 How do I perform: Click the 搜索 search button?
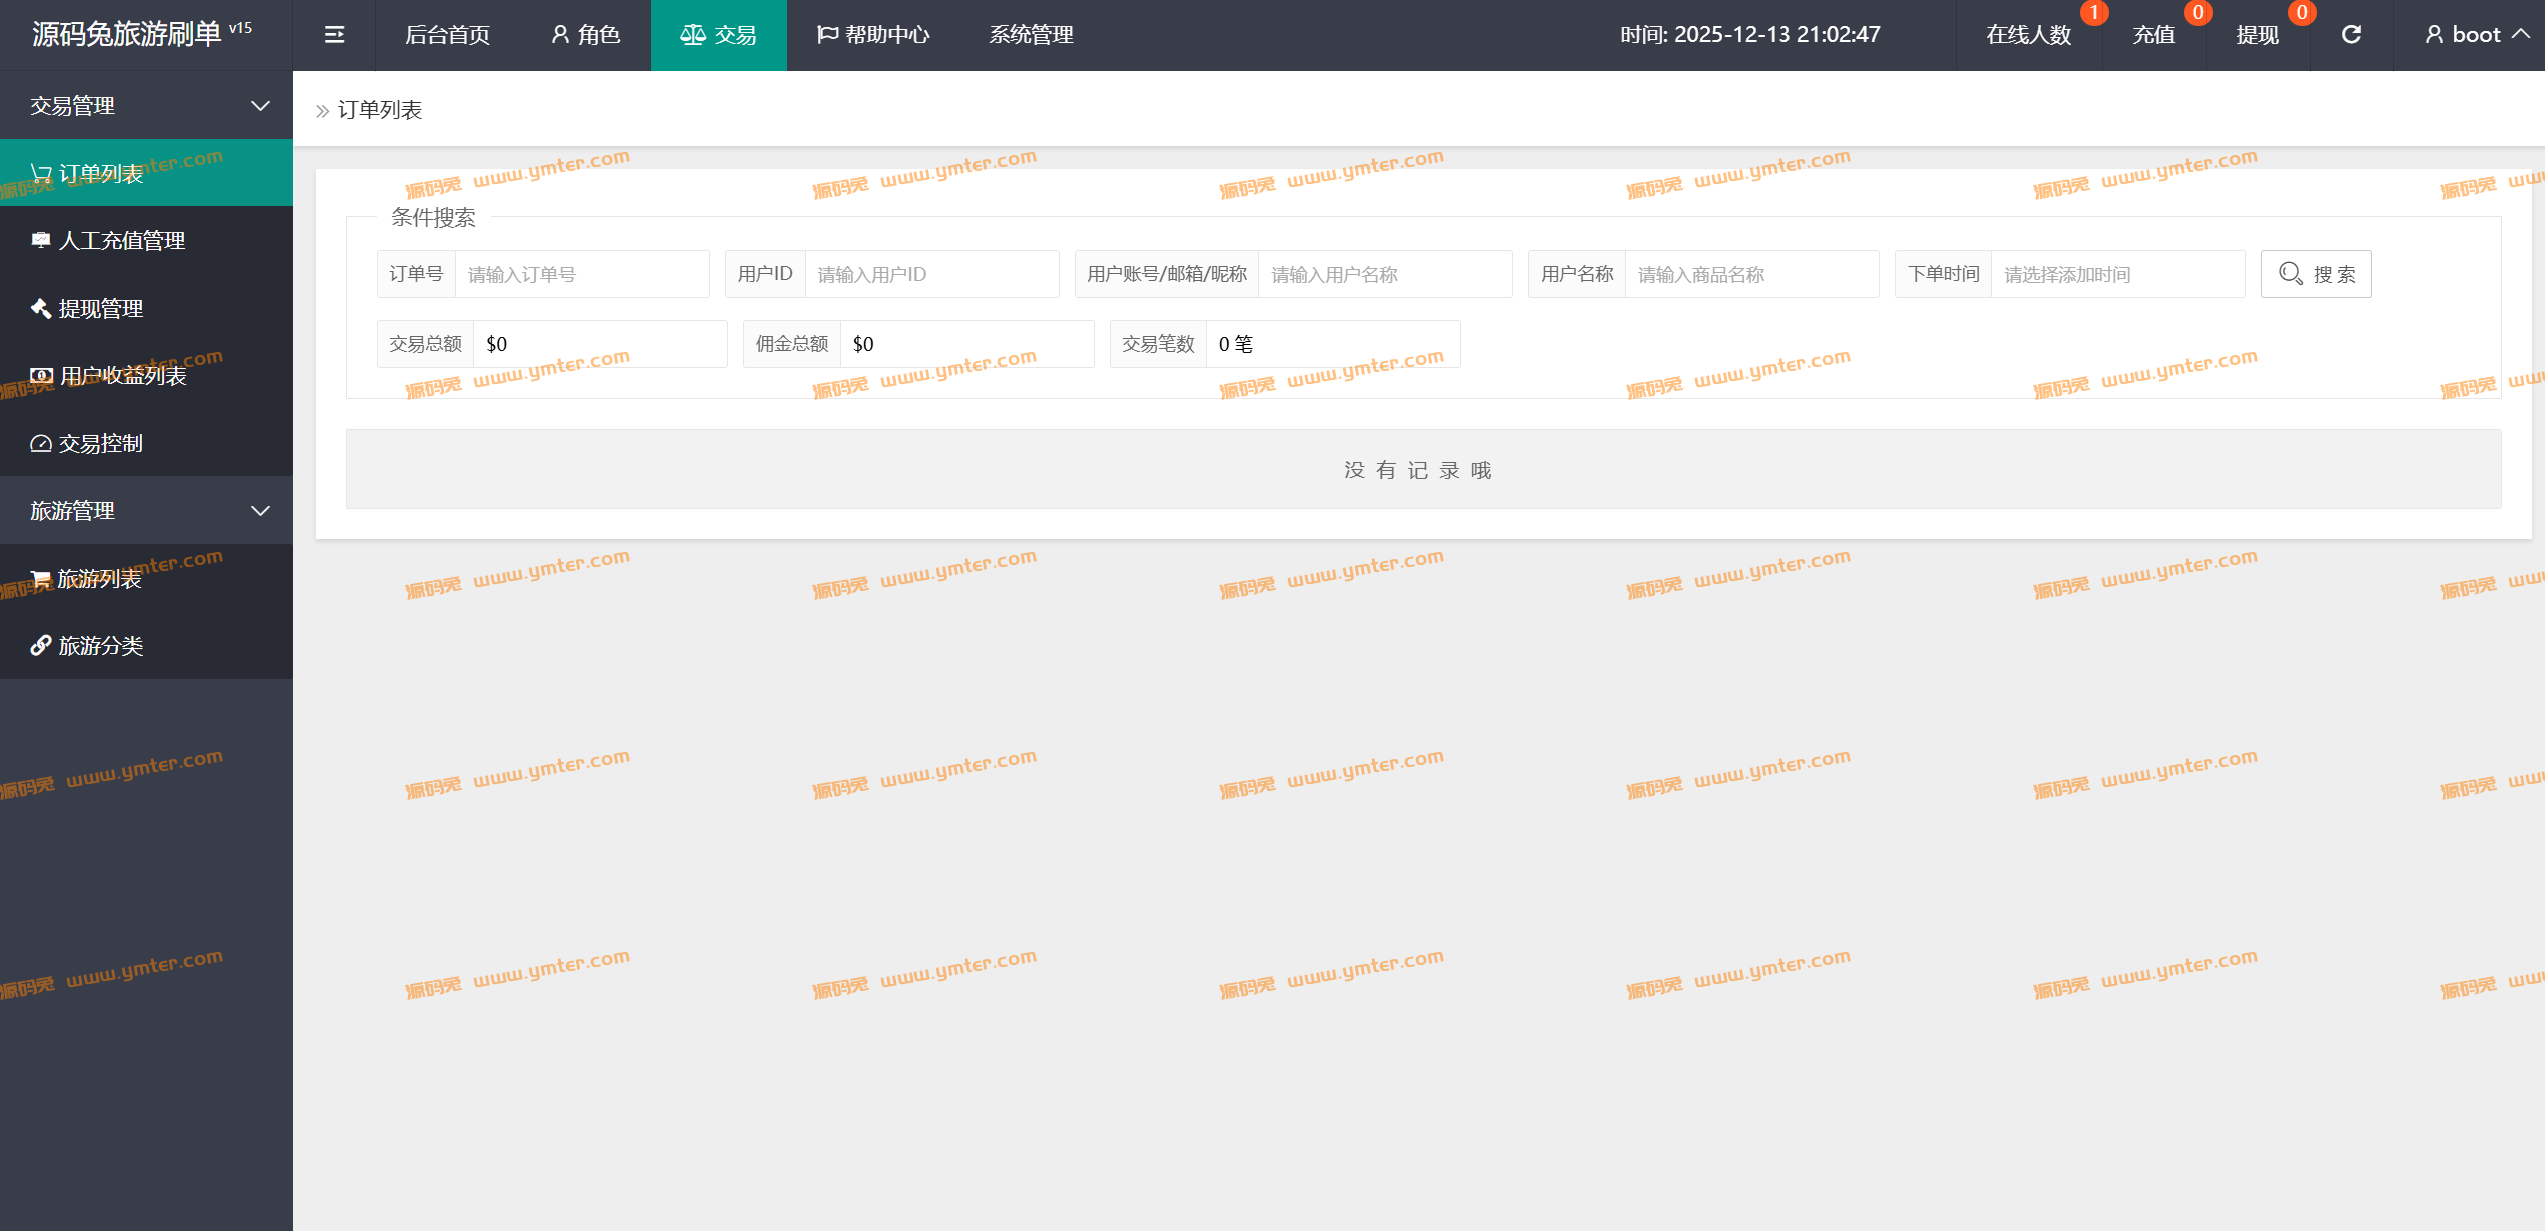coord(2316,274)
